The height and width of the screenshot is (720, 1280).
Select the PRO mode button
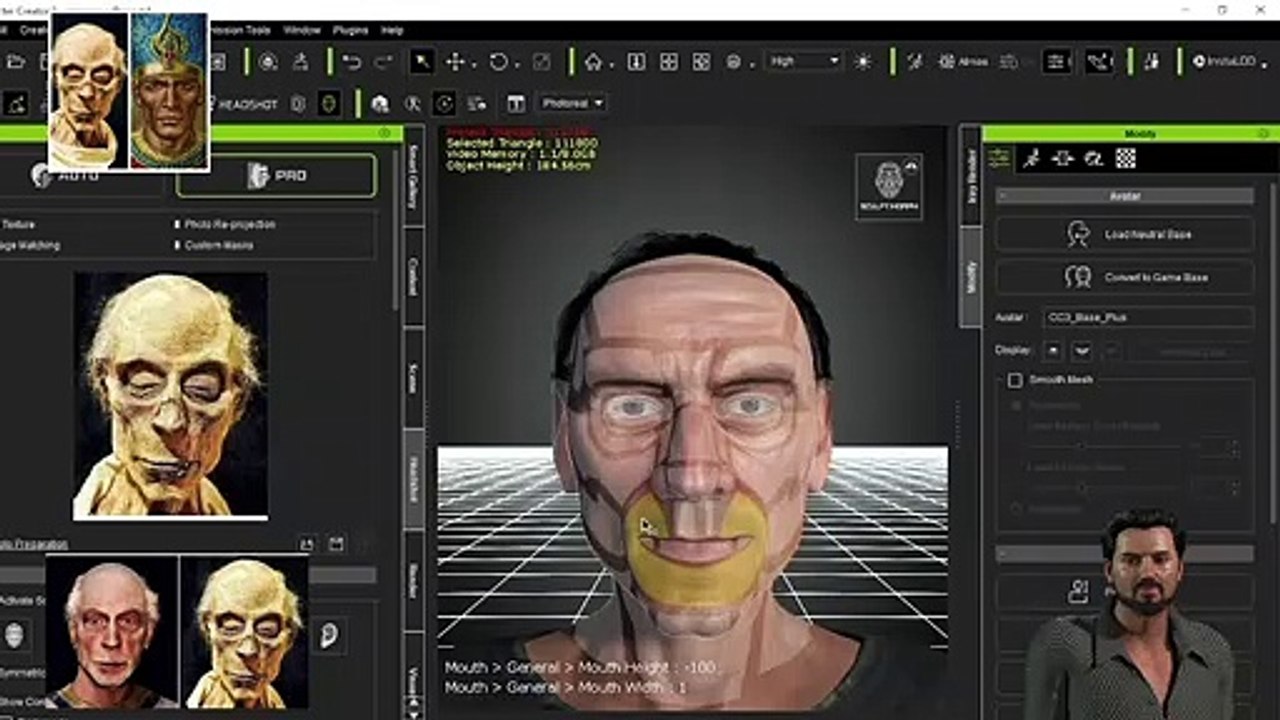pyautogui.click(x=277, y=175)
